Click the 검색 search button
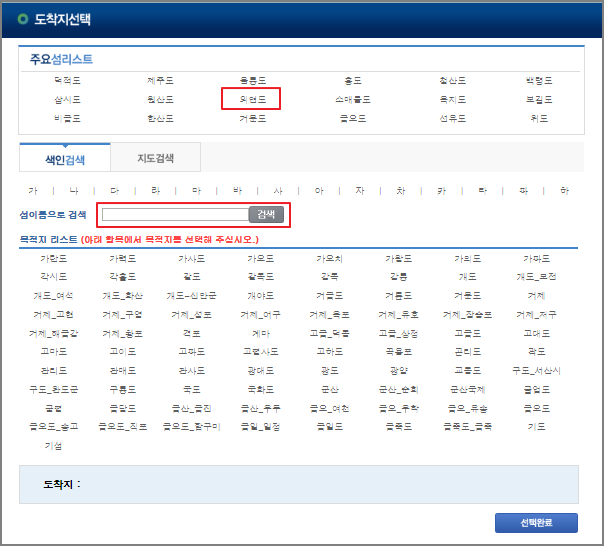Screen dimensions: 604x546 266,214
